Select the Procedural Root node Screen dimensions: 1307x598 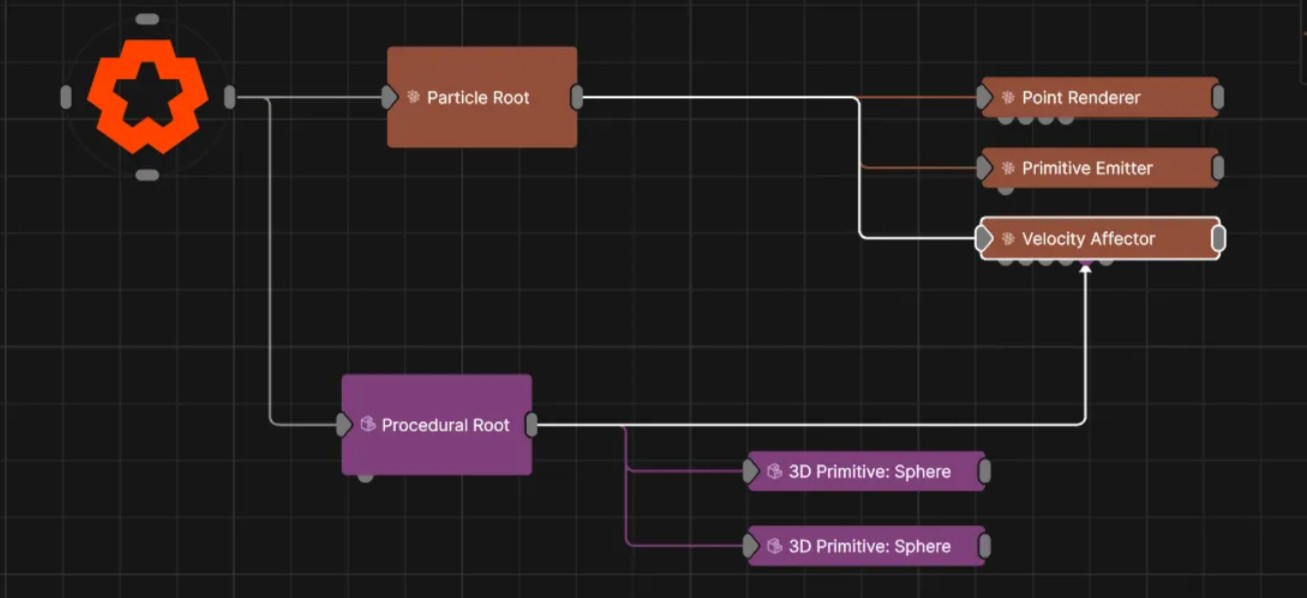click(x=437, y=424)
